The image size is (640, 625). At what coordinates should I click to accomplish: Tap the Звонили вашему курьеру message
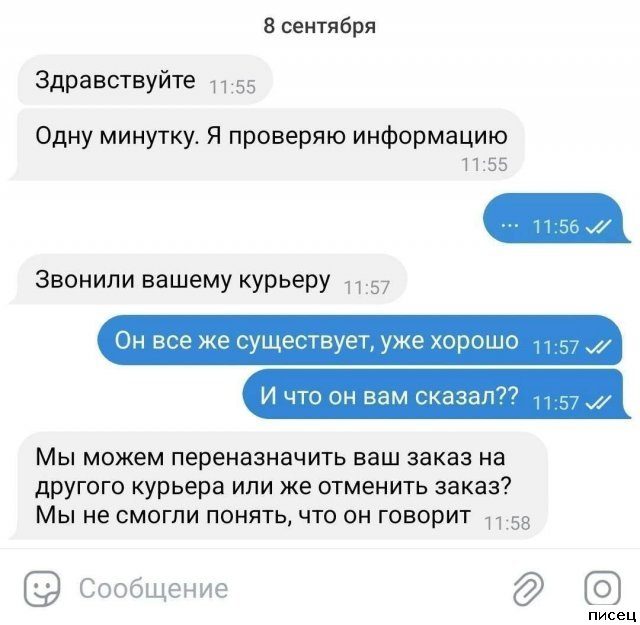(208, 279)
